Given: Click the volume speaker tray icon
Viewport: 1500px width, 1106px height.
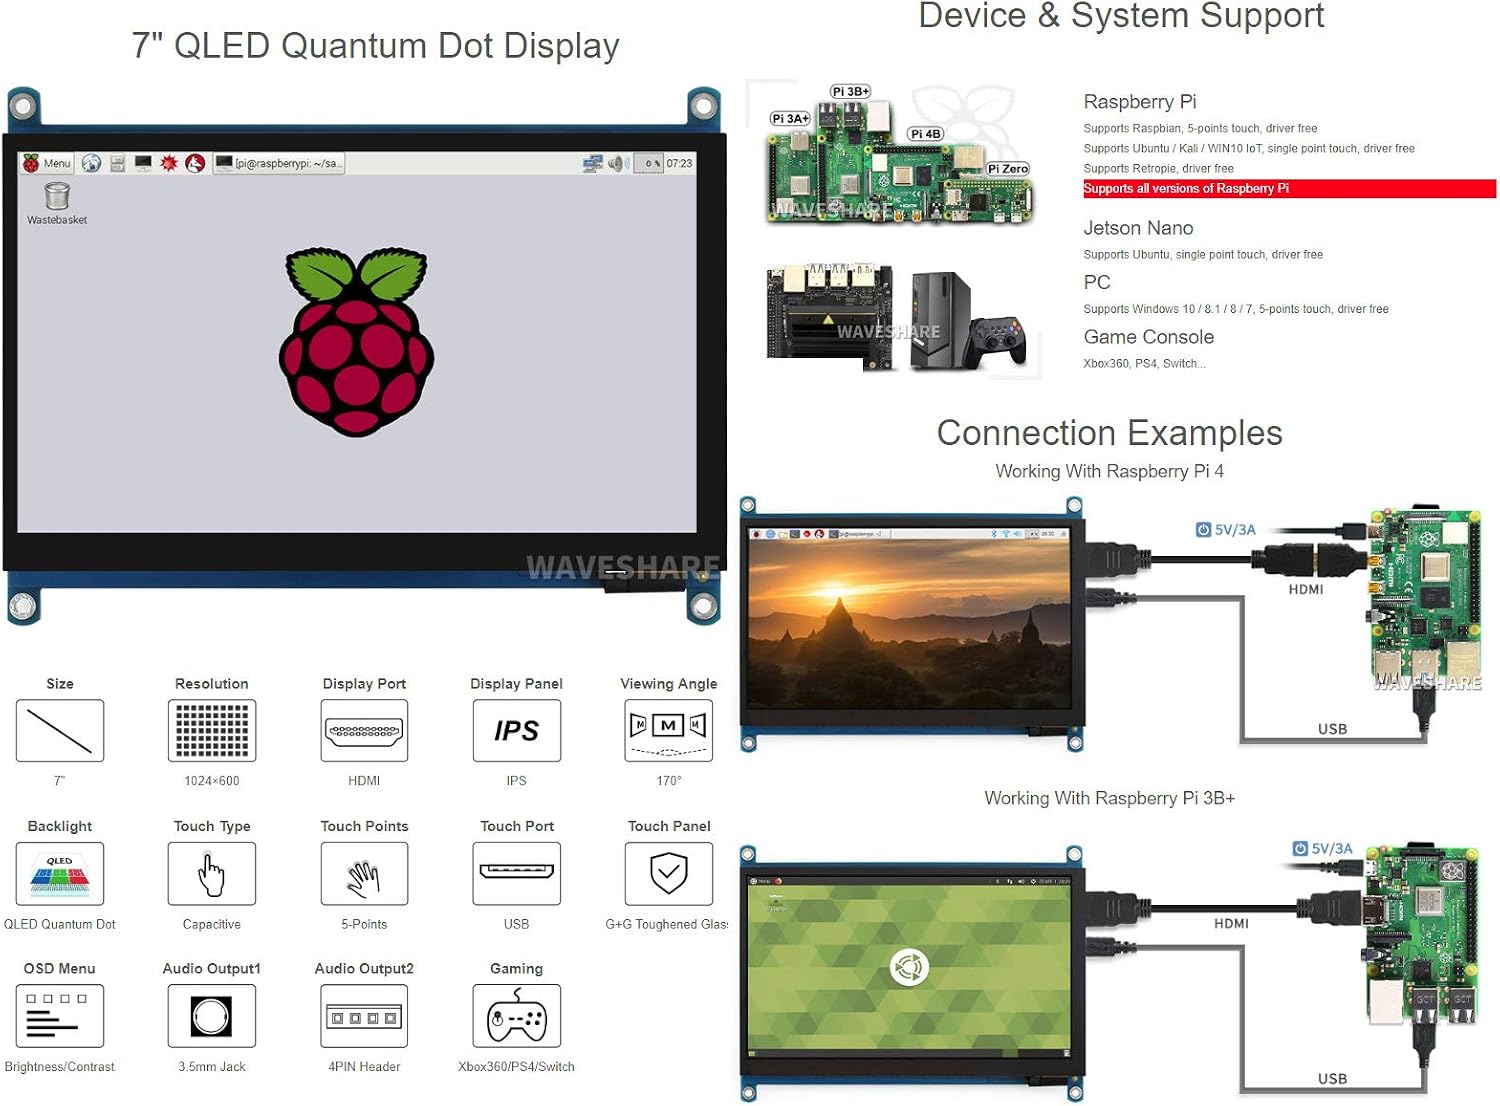Looking at the screenshot, I should click(x=617, y=163).
